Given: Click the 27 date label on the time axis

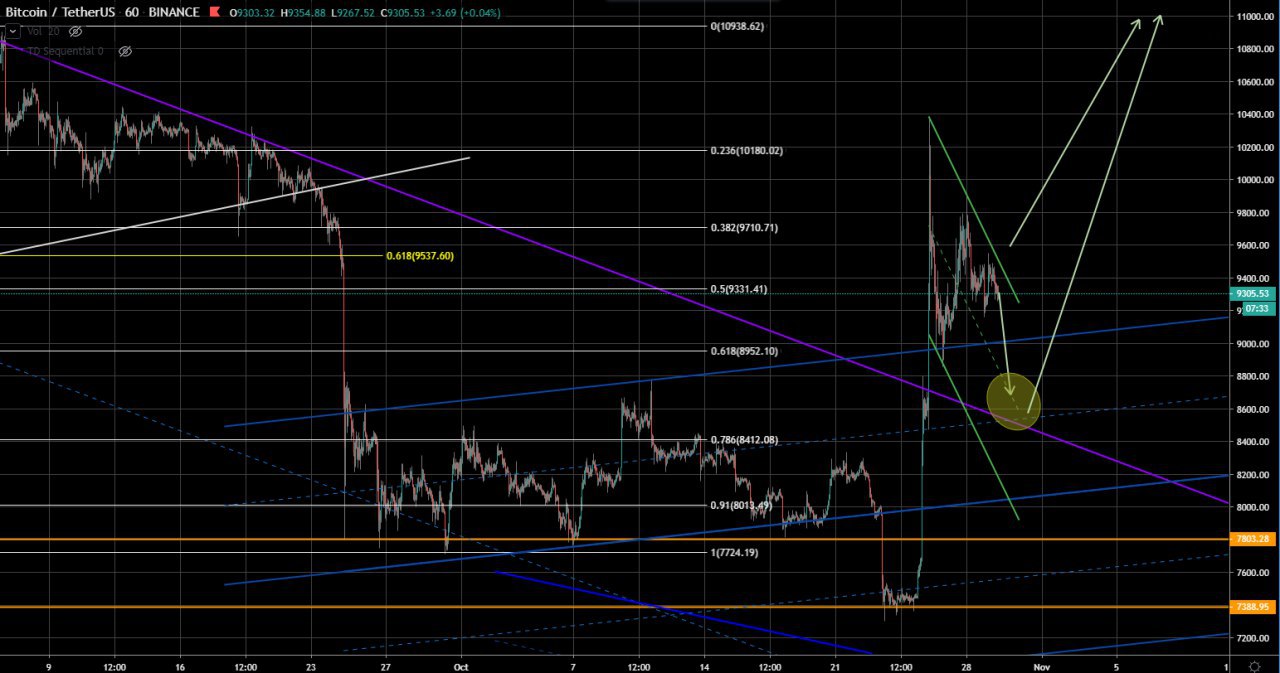Looking at the screenshot, I should (x=386, y=665).
